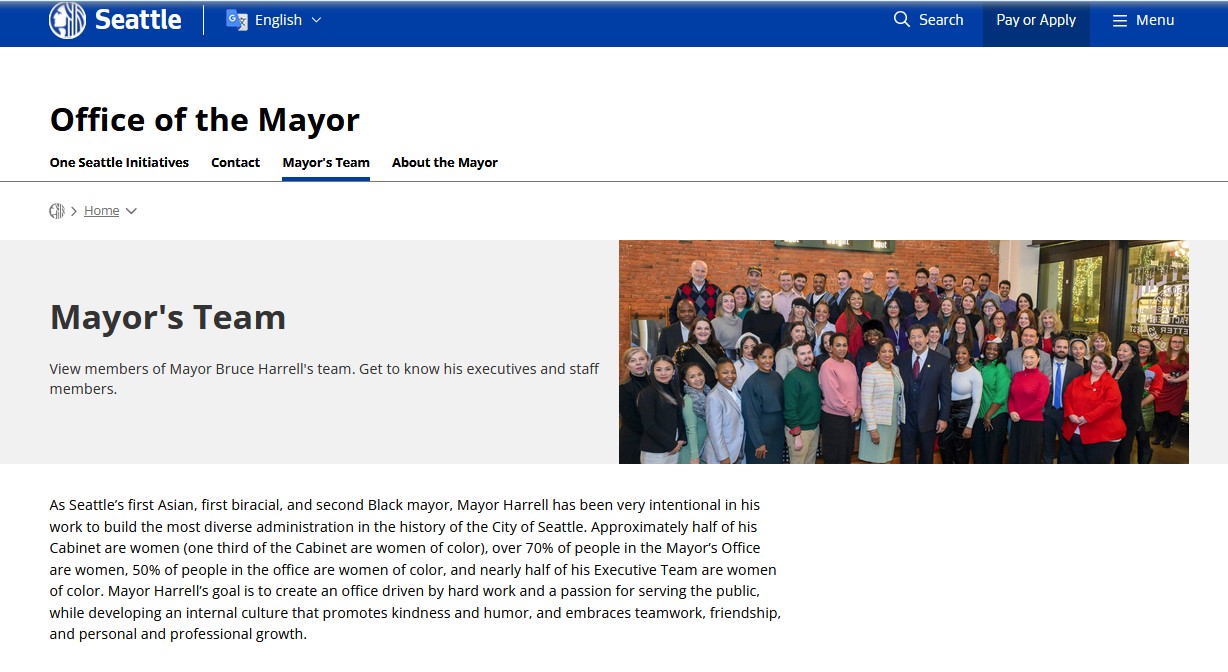The height and width of the screenshot is (672, 1228).
Task: Click the Mayor's Team banner heading
Action: [x=168, y=317]
